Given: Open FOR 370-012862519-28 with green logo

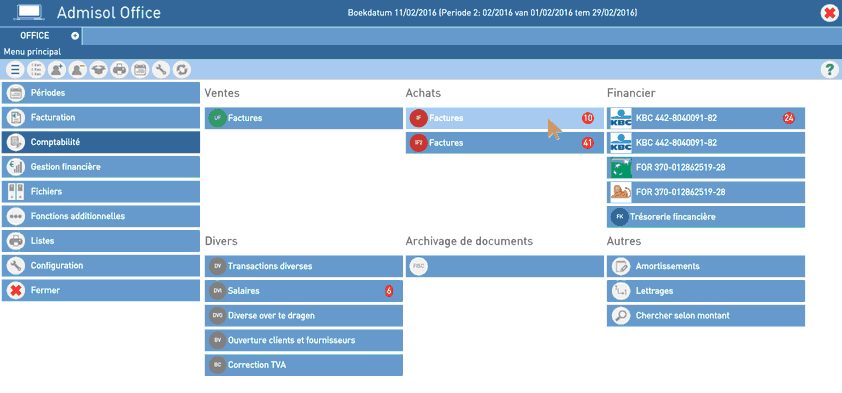Looking at the screenshot, I should click(706, 168).
